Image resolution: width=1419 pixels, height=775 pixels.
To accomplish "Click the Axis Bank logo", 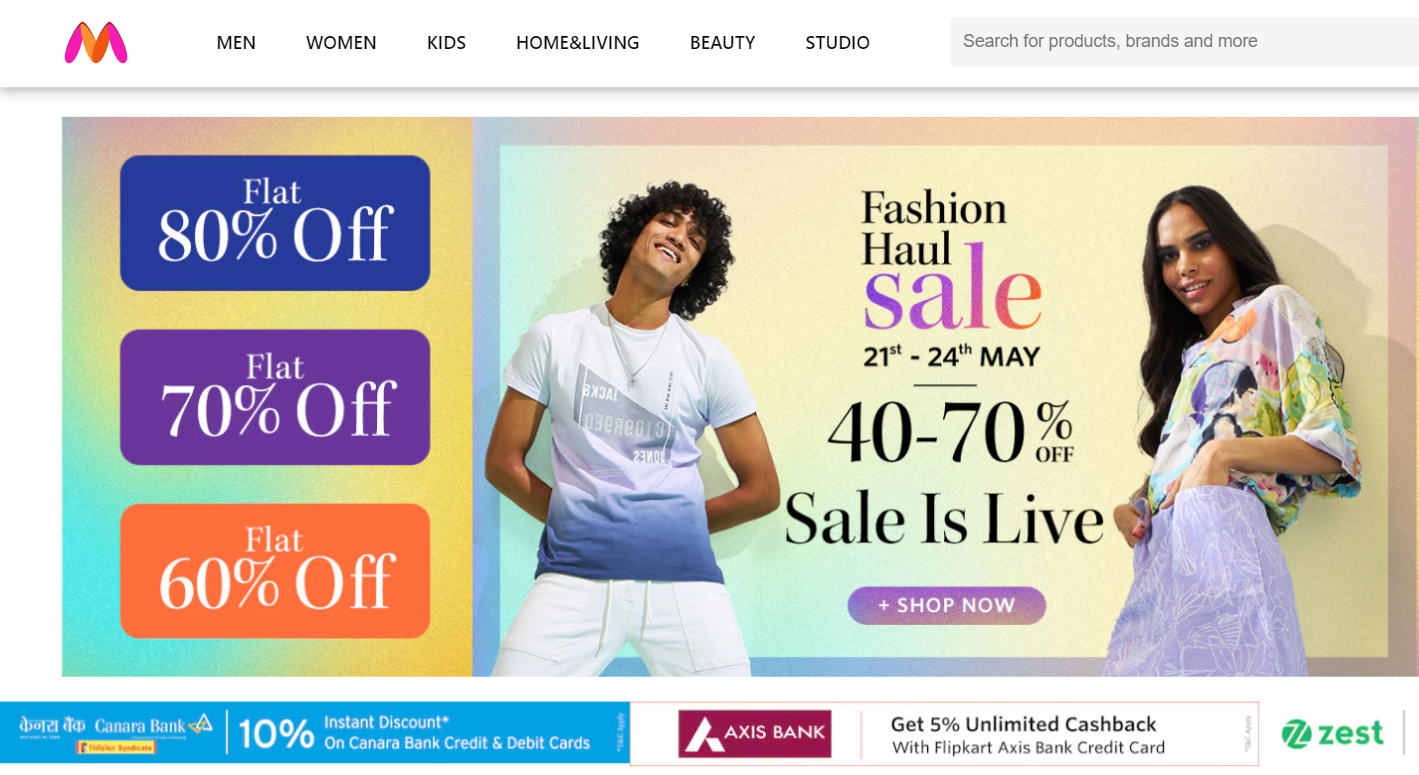I will [755, 733].
